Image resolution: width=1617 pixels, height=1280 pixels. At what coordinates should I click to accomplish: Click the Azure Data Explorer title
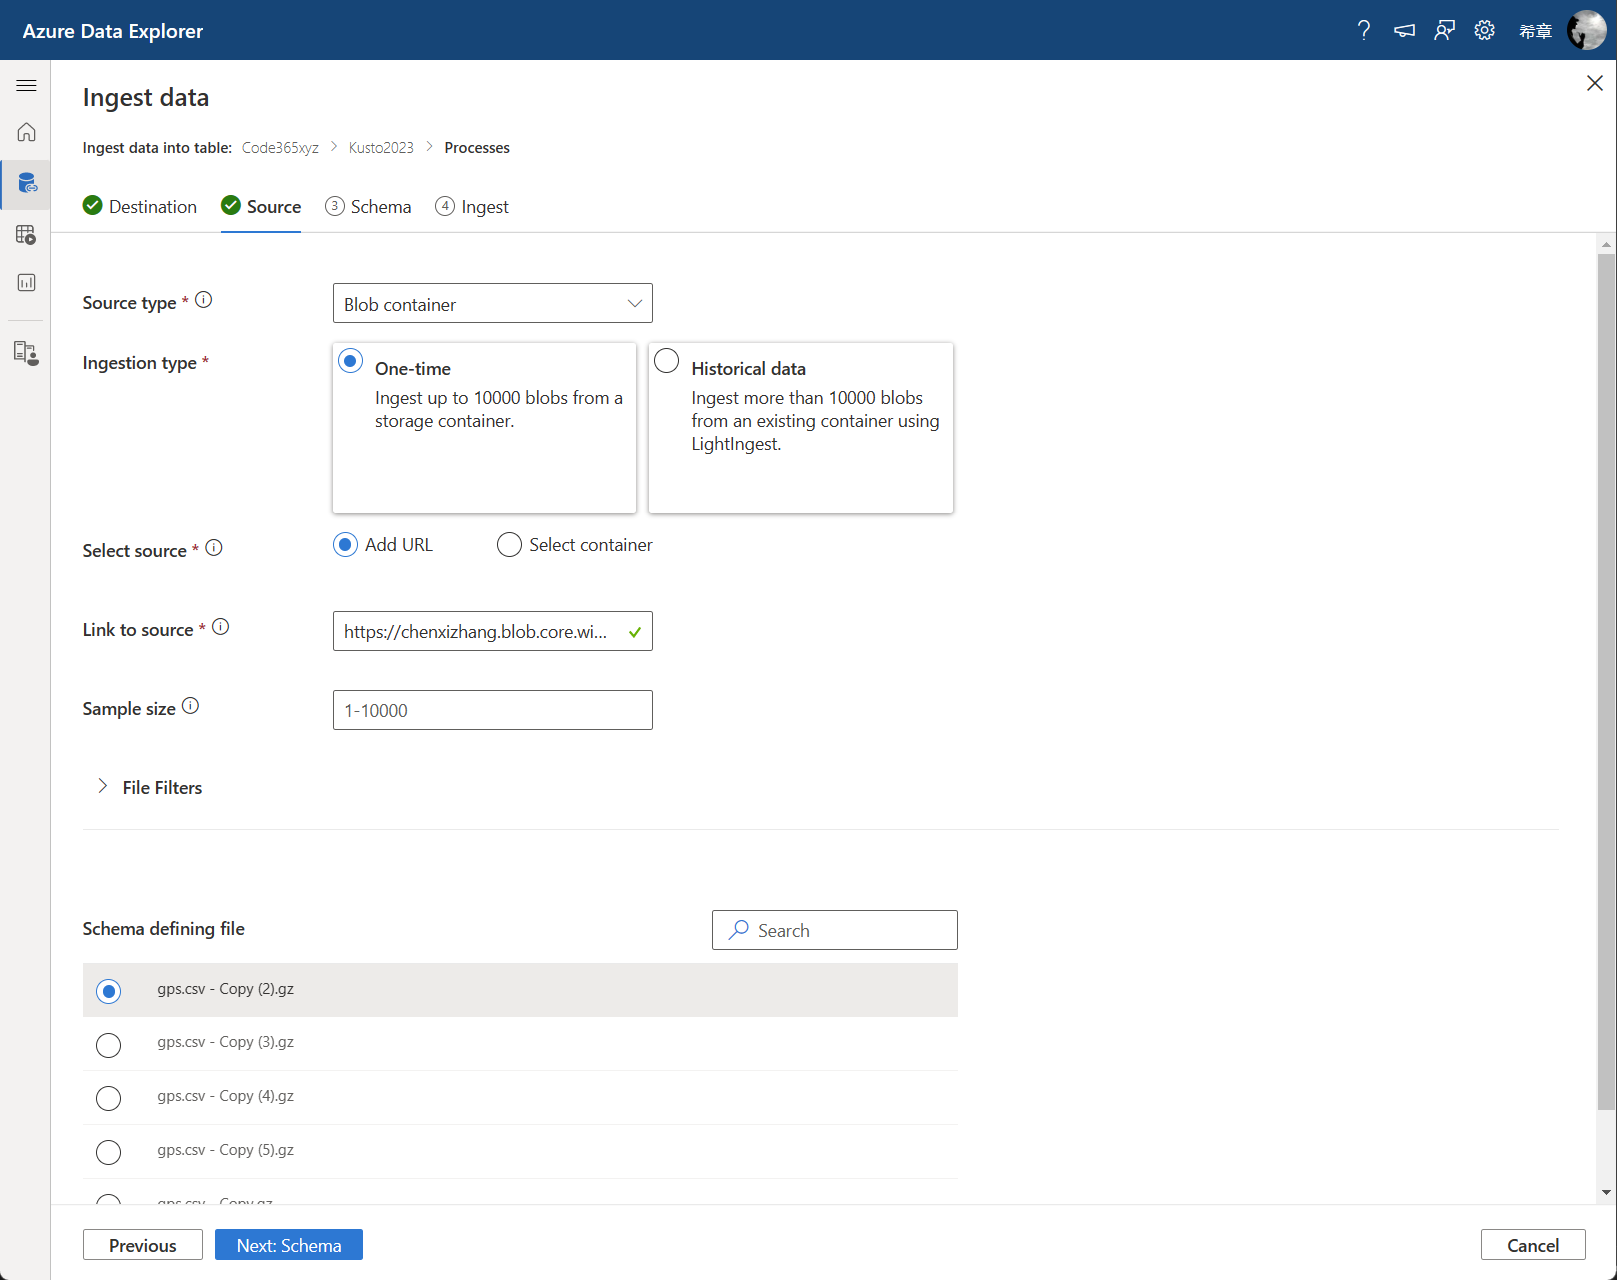pos(113,31)
